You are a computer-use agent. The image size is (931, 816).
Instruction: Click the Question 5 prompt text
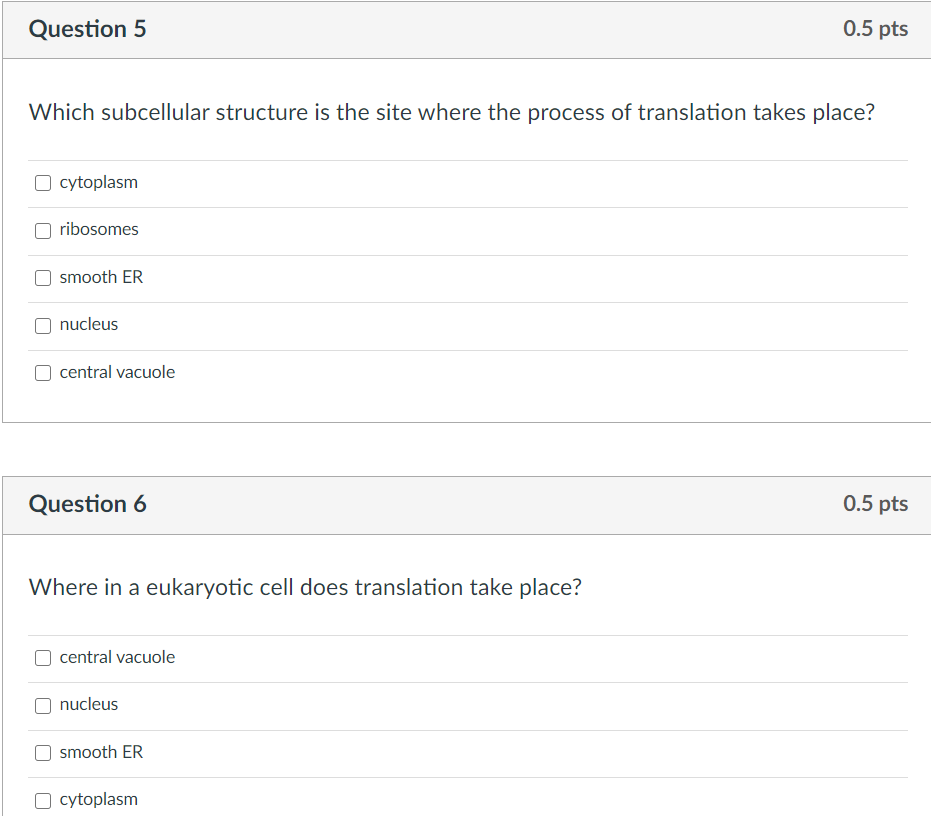click(x=451, y=112)
